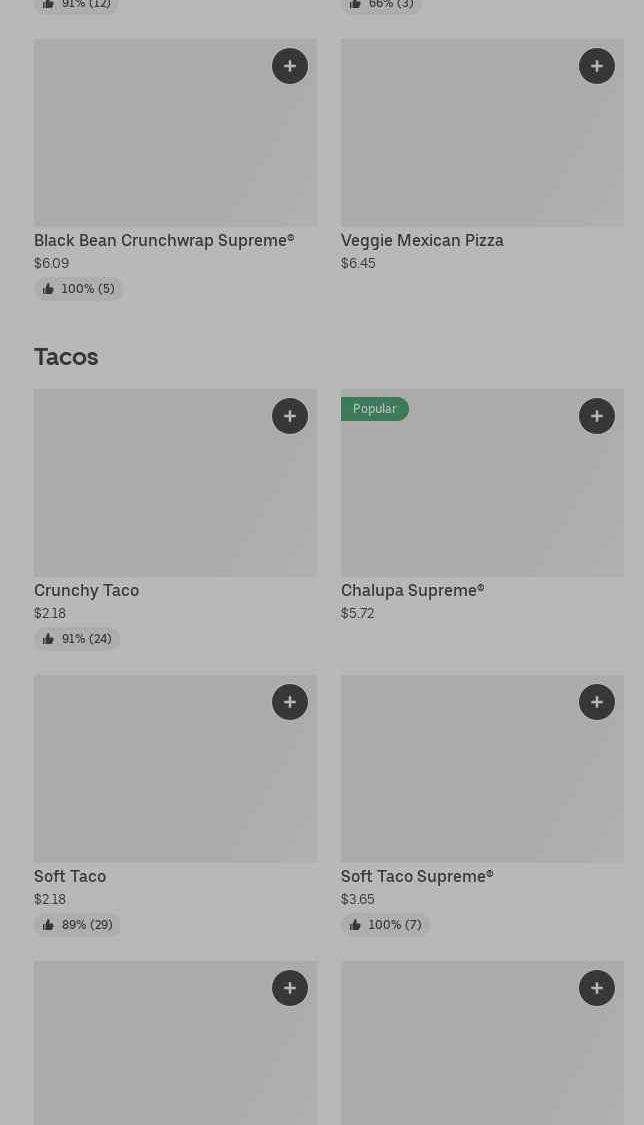The image size is (644, 1125).
Task: Click plus icon below Soft Taco
Action: 290,988
